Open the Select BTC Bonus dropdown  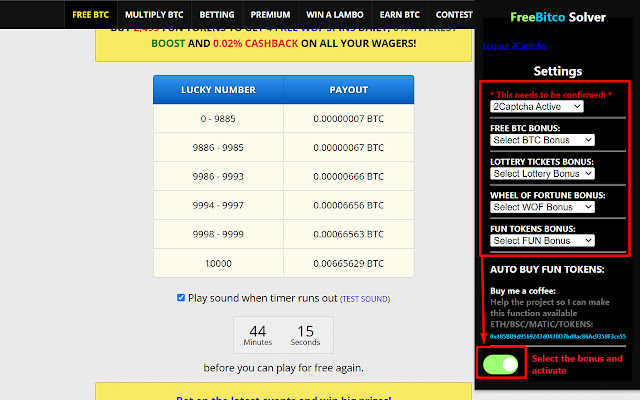[542, 140]
